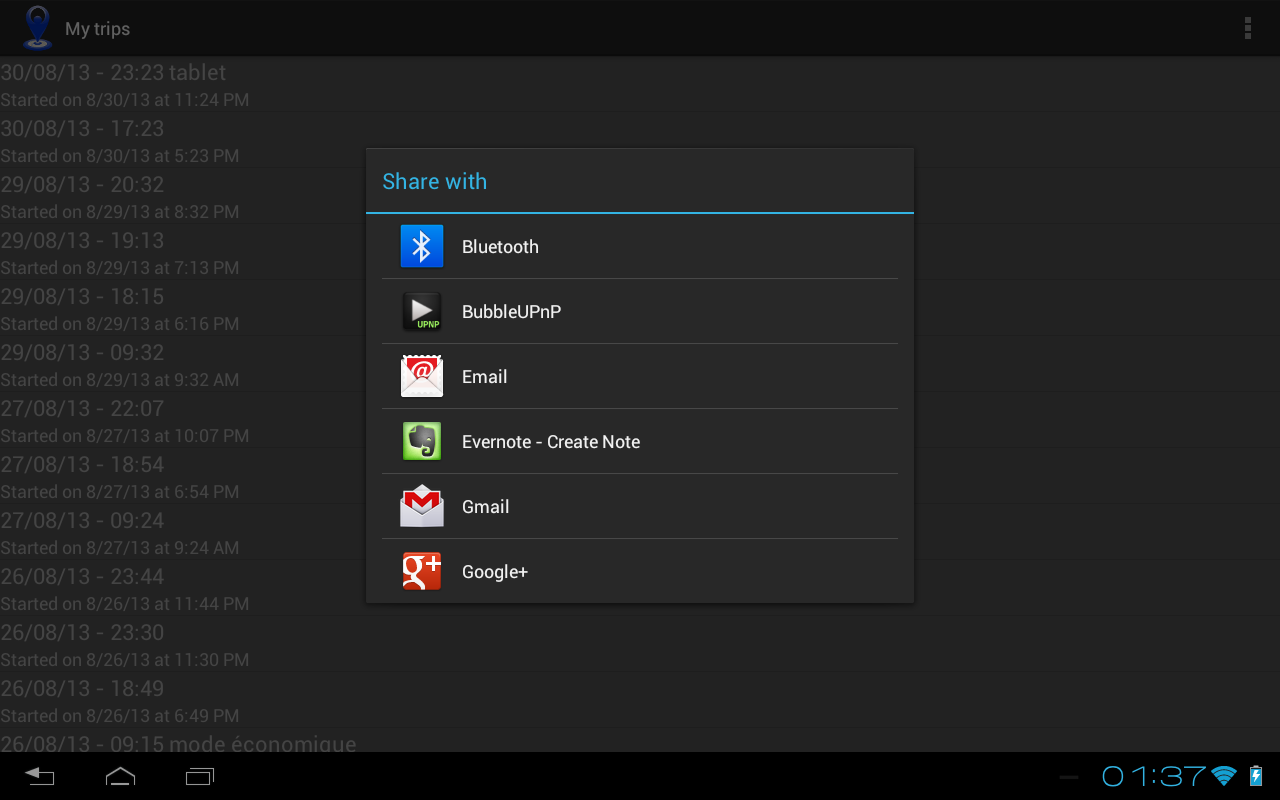Choose BubbleUPnP in share list

click(640, 311)
